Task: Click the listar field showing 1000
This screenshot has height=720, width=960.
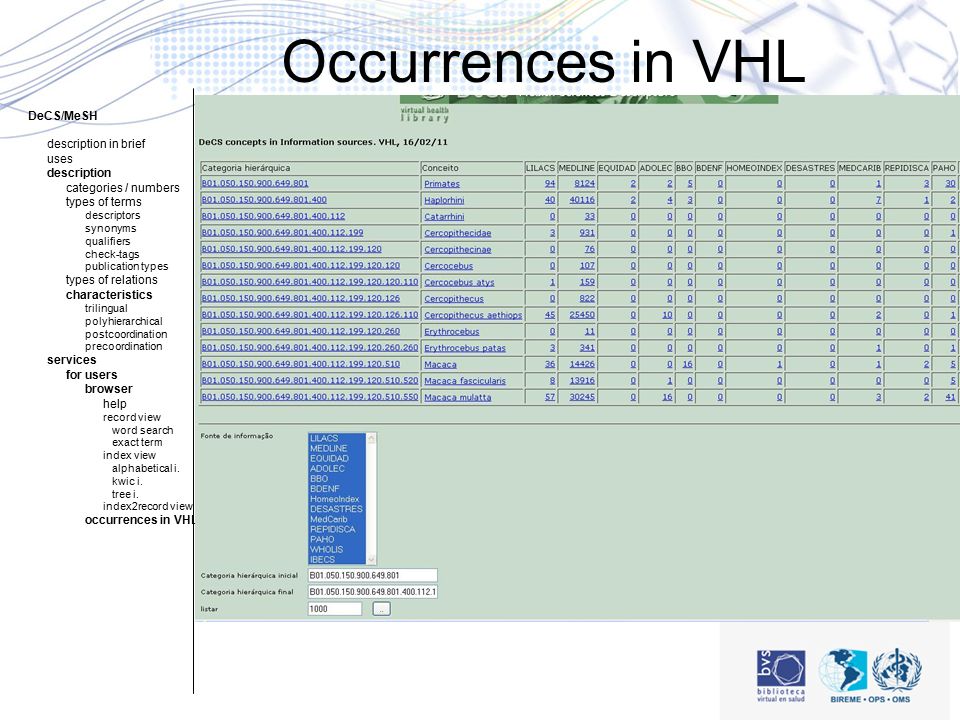Action: (x=334, y=609)
